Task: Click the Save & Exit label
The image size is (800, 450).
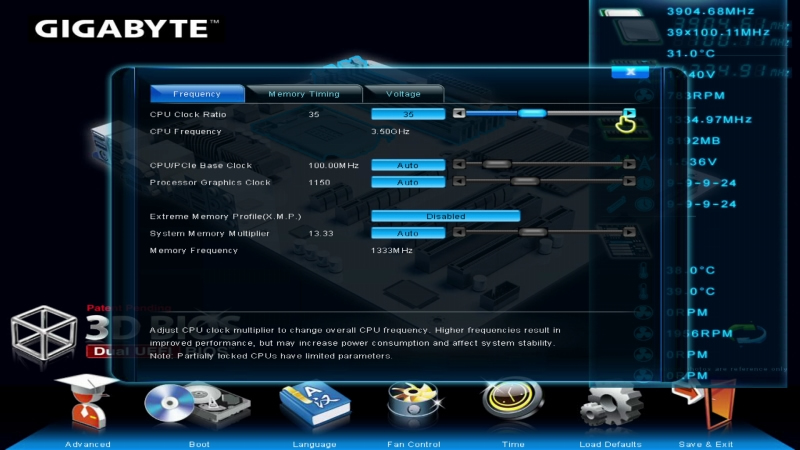Action: 706,444
